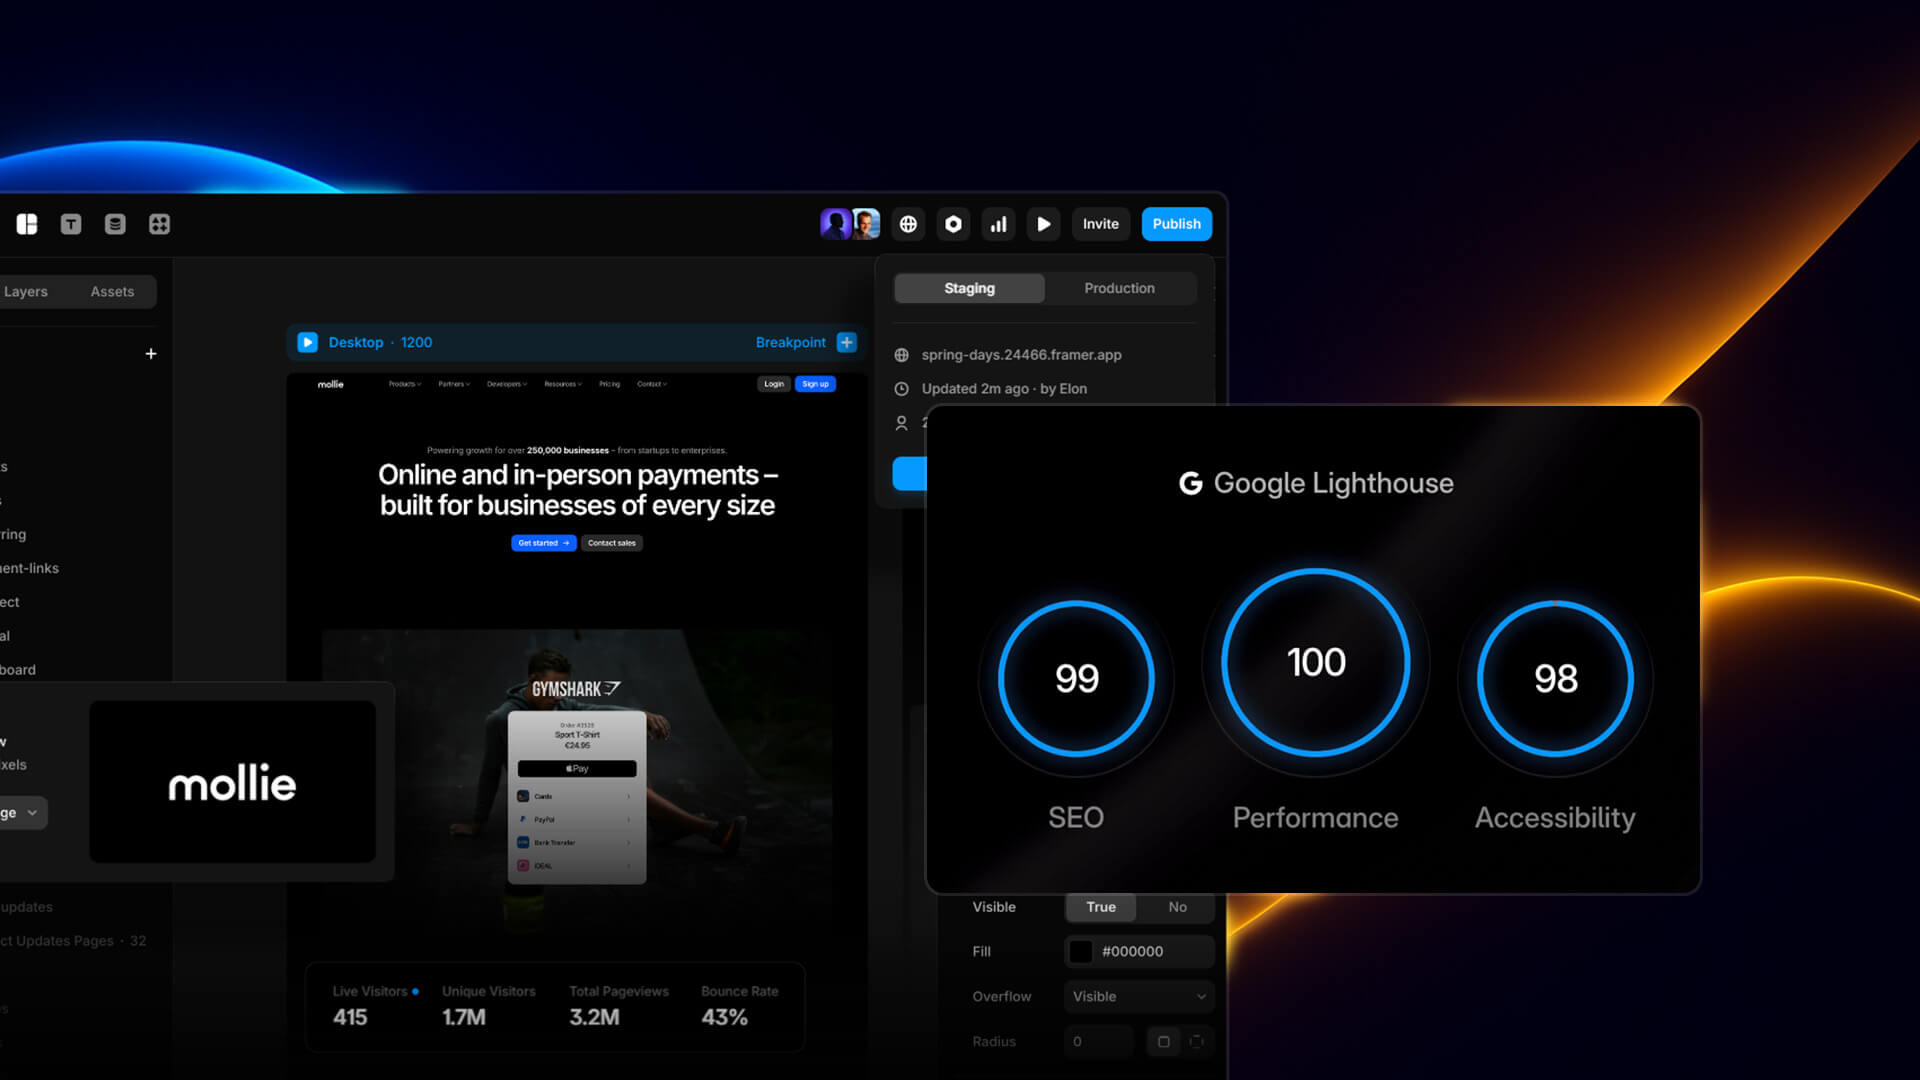Click the Gymshark logo in the preview
Screen dimensions: 1920x1080
[576, 689]
